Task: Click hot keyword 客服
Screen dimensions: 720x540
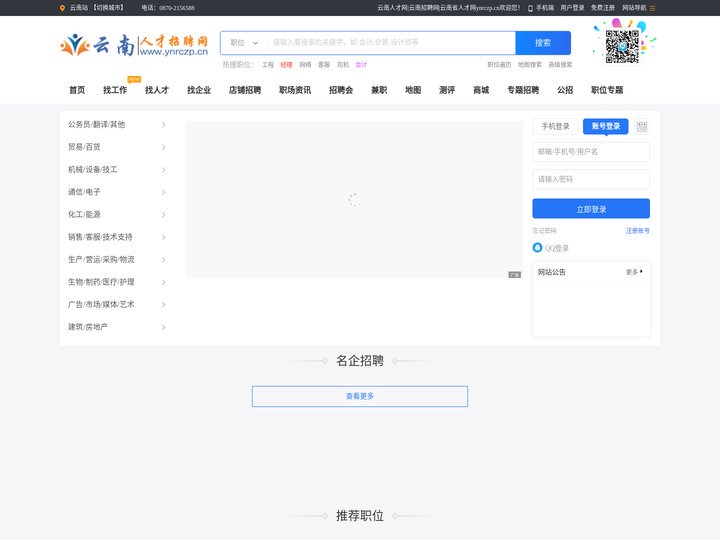Action: click(x=324, y=65)
